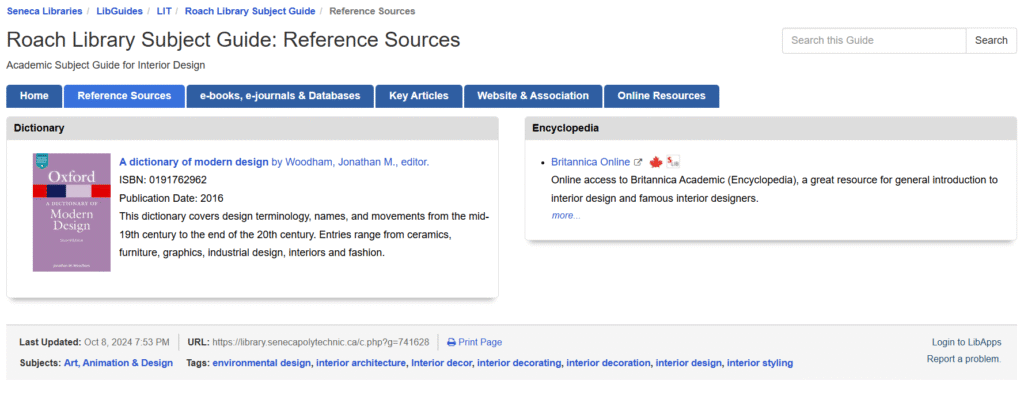This screenshot has width=1024, height=414.
Task: Expand the more... description link
Action: click(x=566, y=215)
